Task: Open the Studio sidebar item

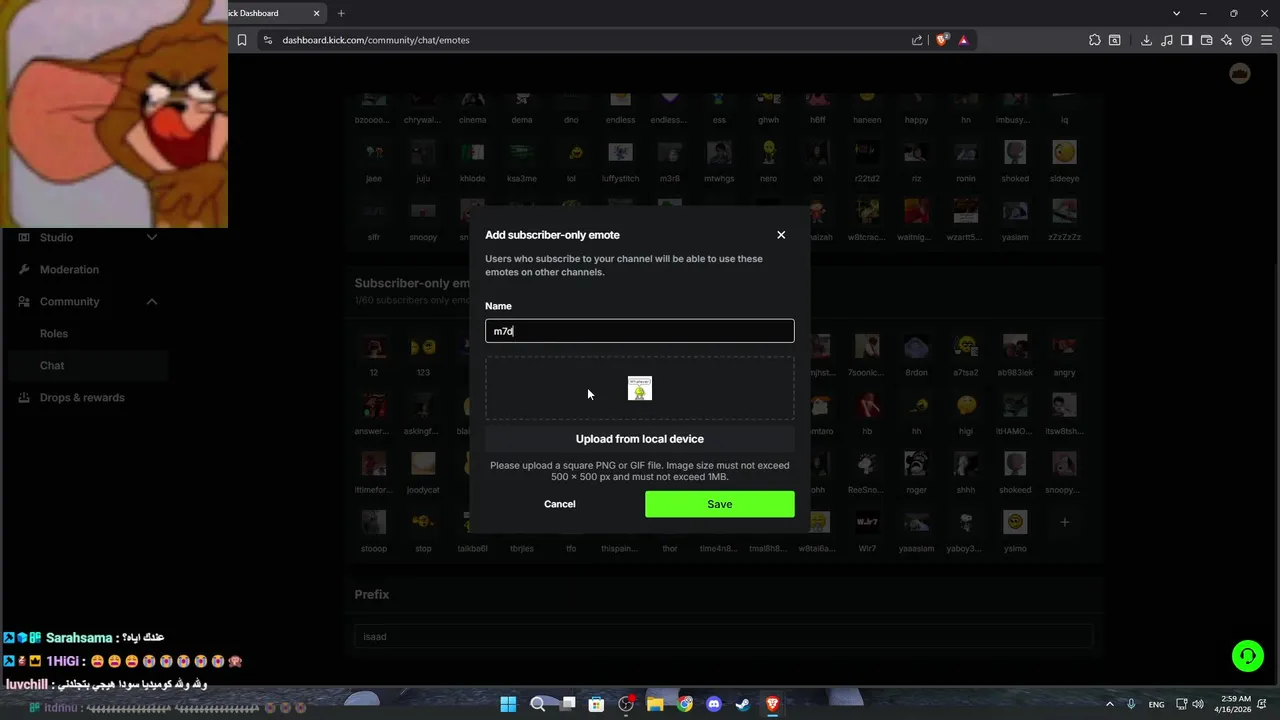Action: click(56, 237)
